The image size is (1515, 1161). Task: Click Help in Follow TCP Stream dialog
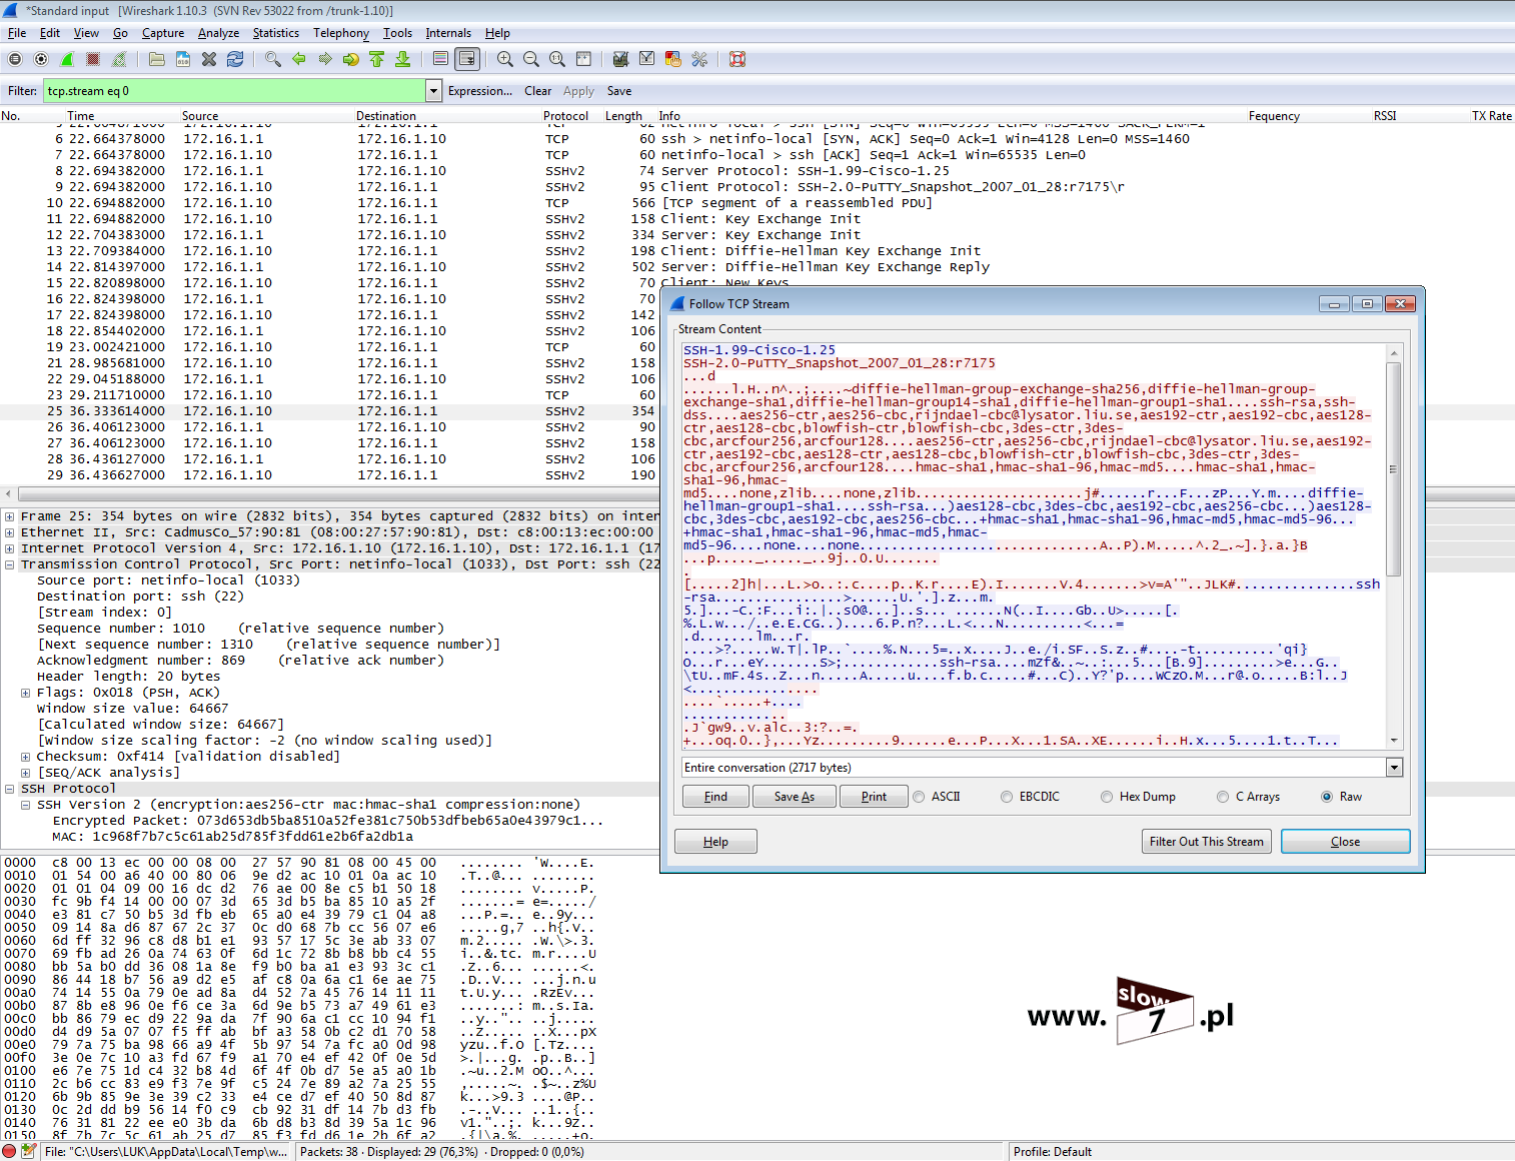pyautogui.click(x=716, y=842)
